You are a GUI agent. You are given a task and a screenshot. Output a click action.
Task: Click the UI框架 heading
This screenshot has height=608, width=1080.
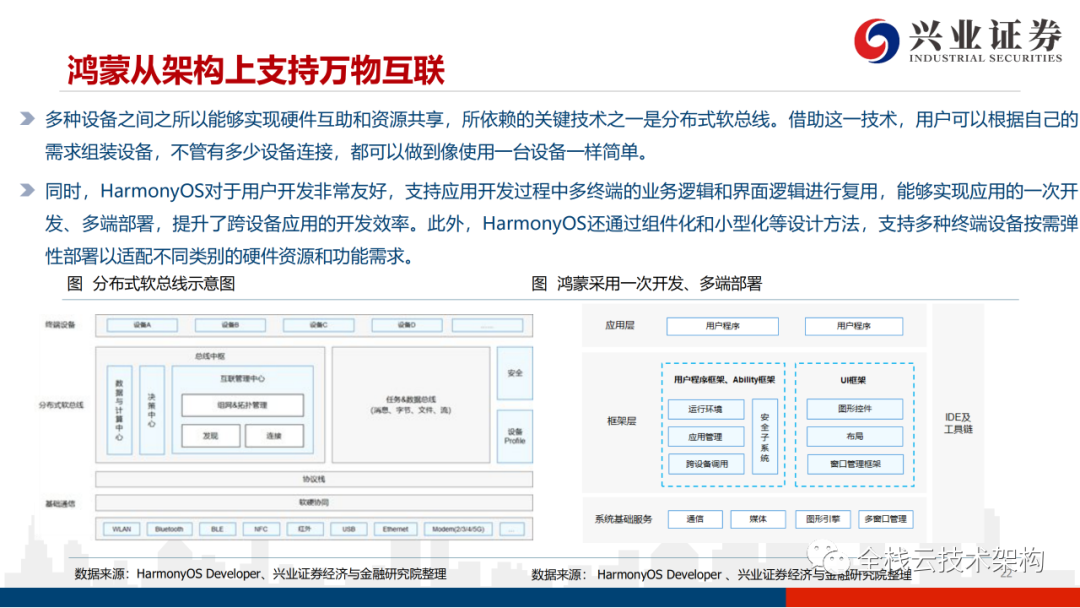pos(853,380)
